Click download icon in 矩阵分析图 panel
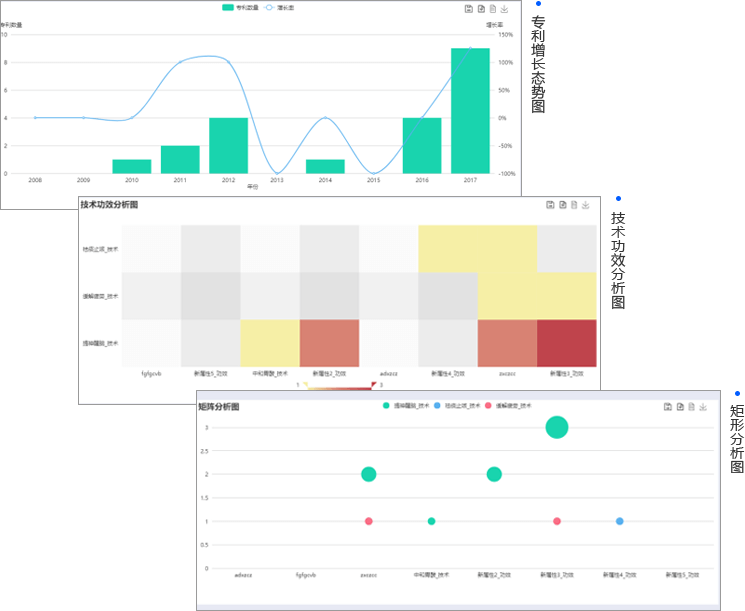Screen dimensions: 745x611 (x=704, y=407)
